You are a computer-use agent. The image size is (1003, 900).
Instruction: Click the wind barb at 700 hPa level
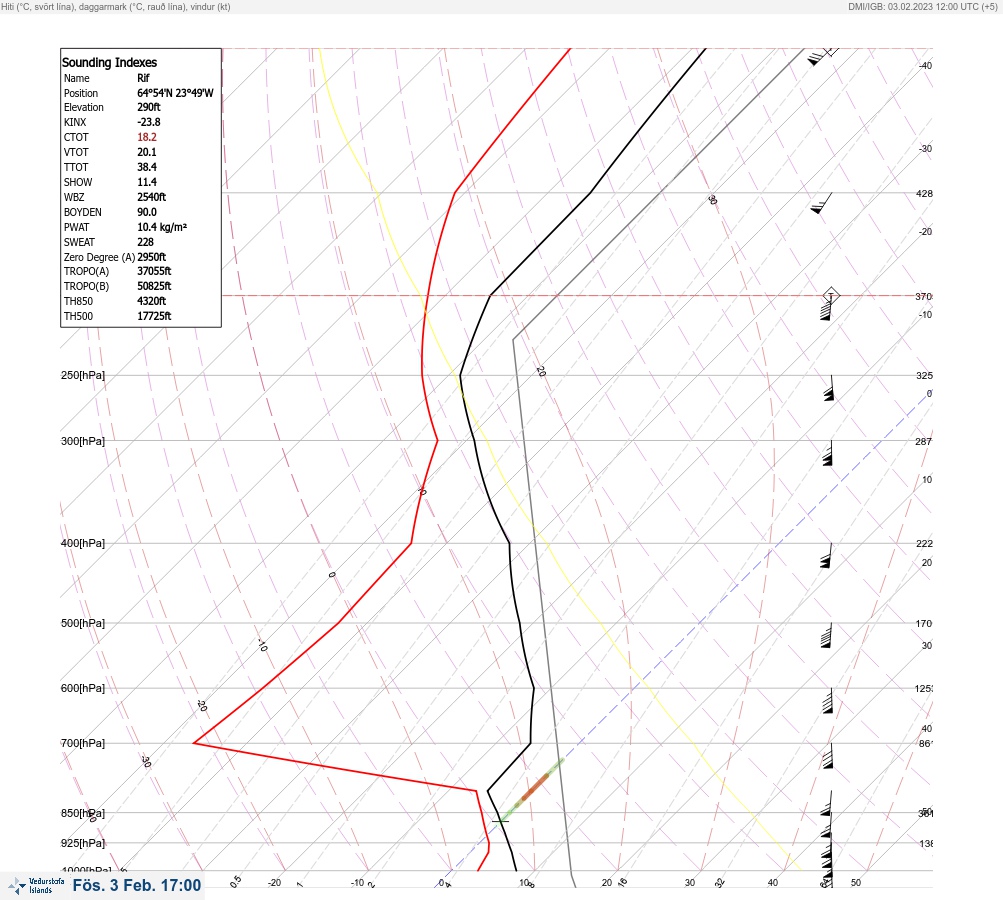tap(828, 756)
